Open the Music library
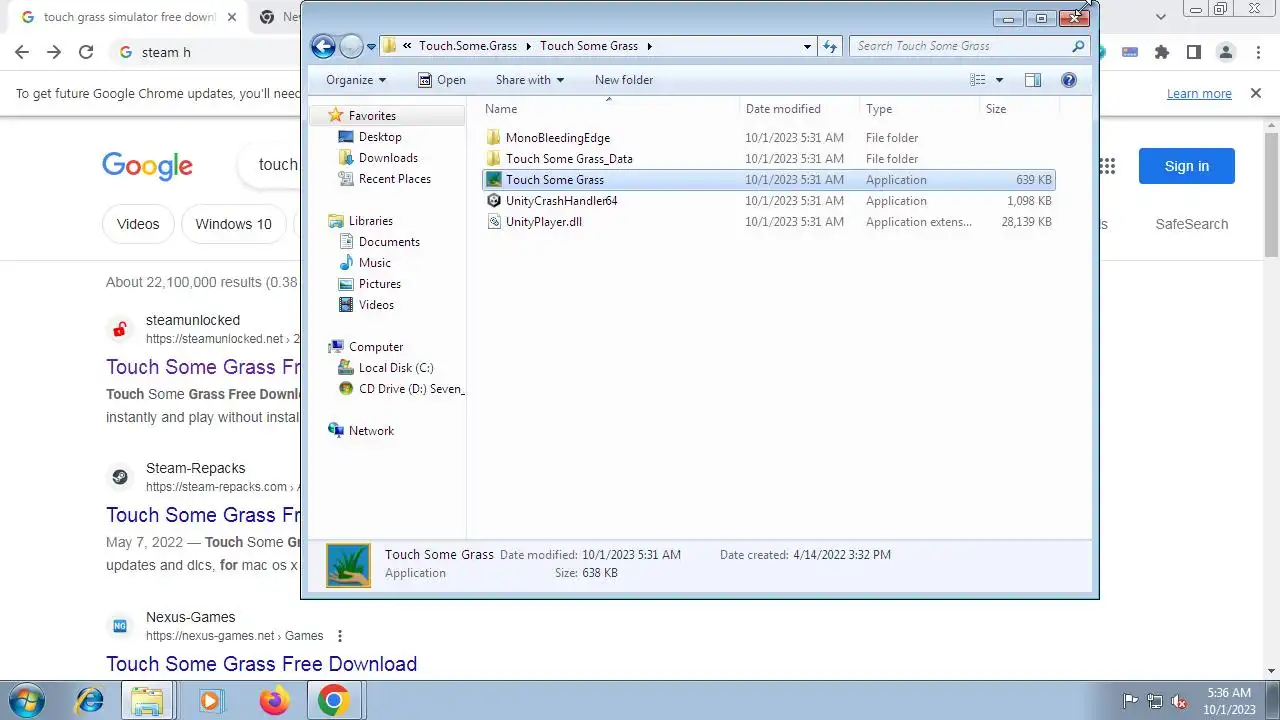This screenshot has height=720, width=1280. (375, 263)
